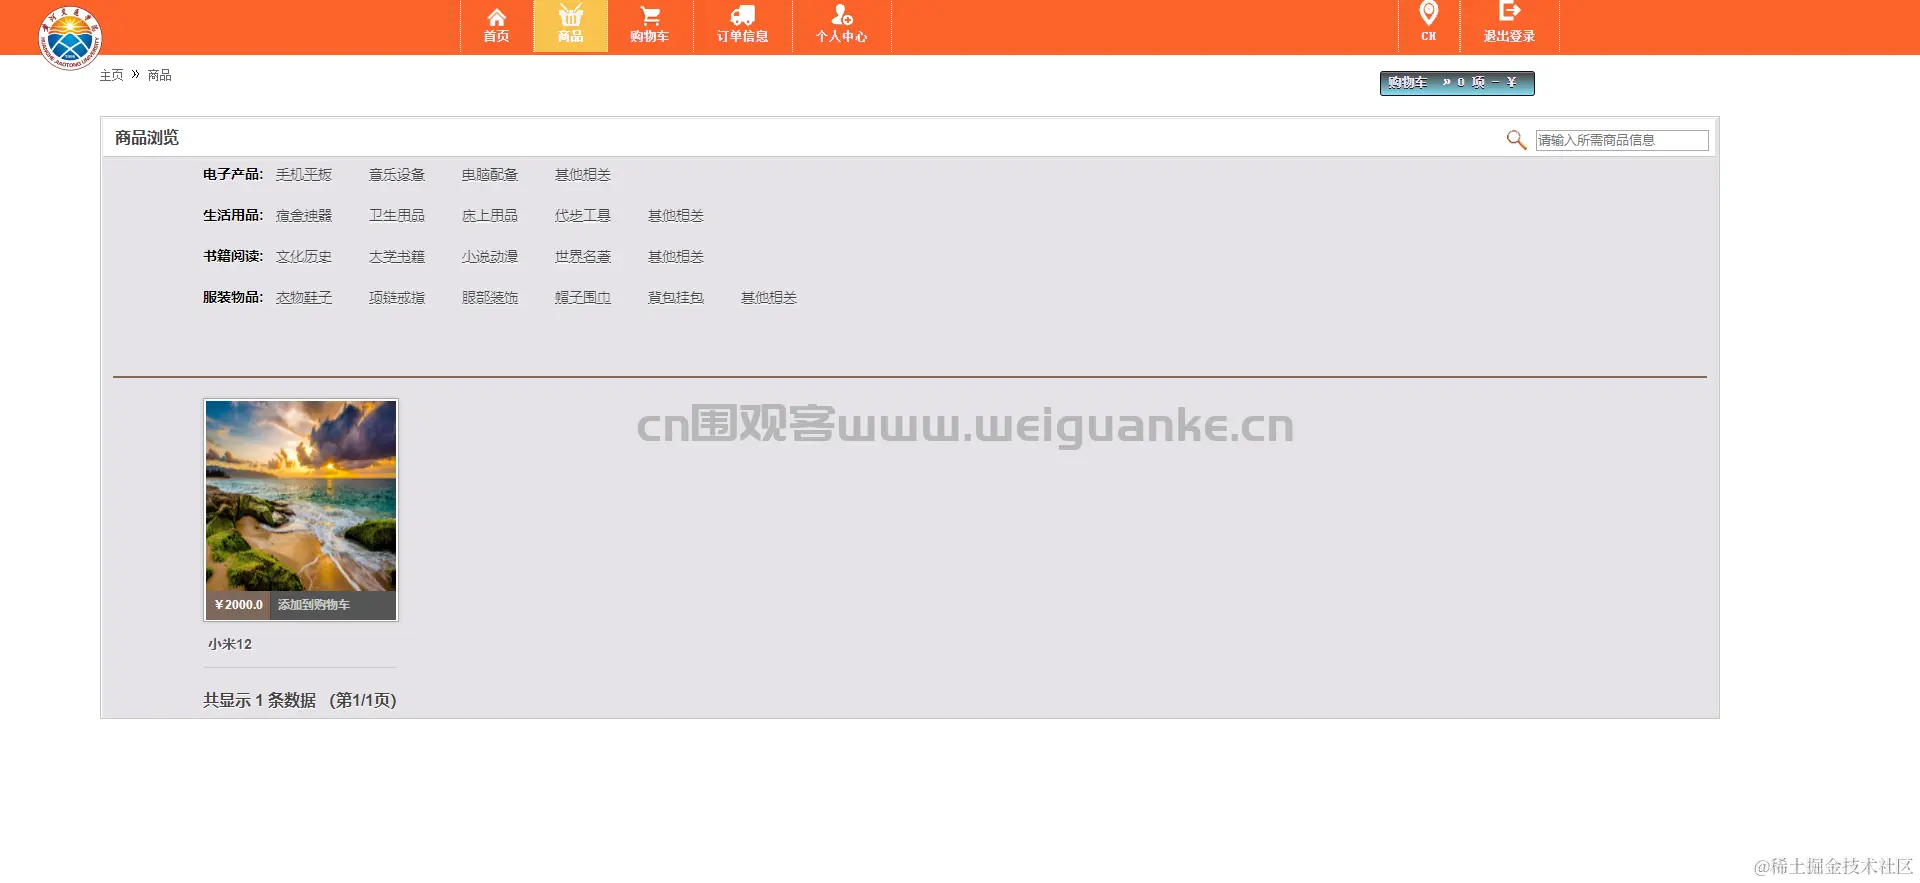1920x883 pixels.
Task: Filter by 手机平板 category
Action: point(304,175)
